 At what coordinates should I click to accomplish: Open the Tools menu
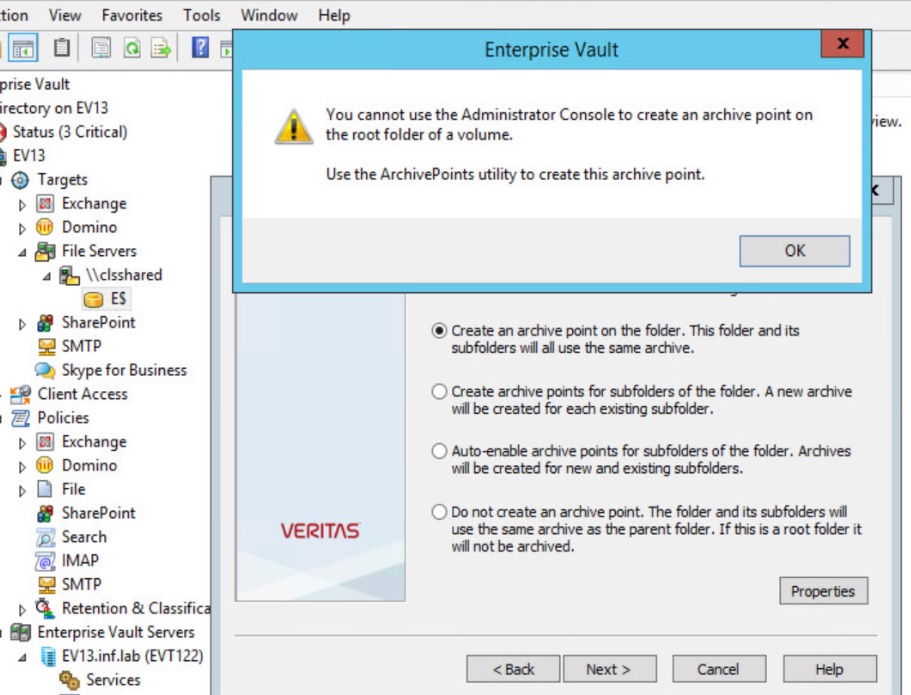pos(202,15)
